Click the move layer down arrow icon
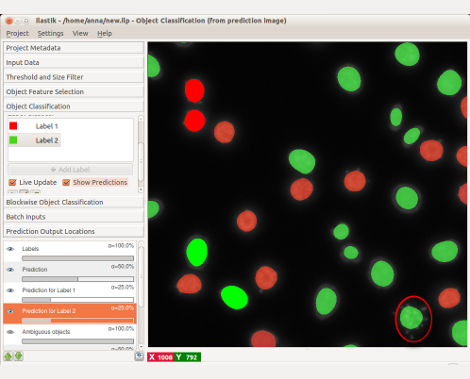 19,356
